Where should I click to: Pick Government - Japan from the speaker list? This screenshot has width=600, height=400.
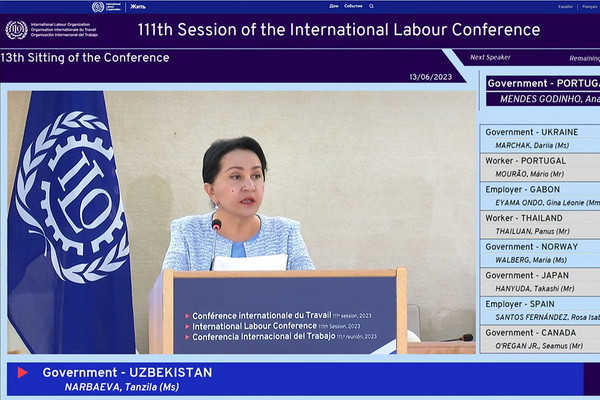(542, 282)
